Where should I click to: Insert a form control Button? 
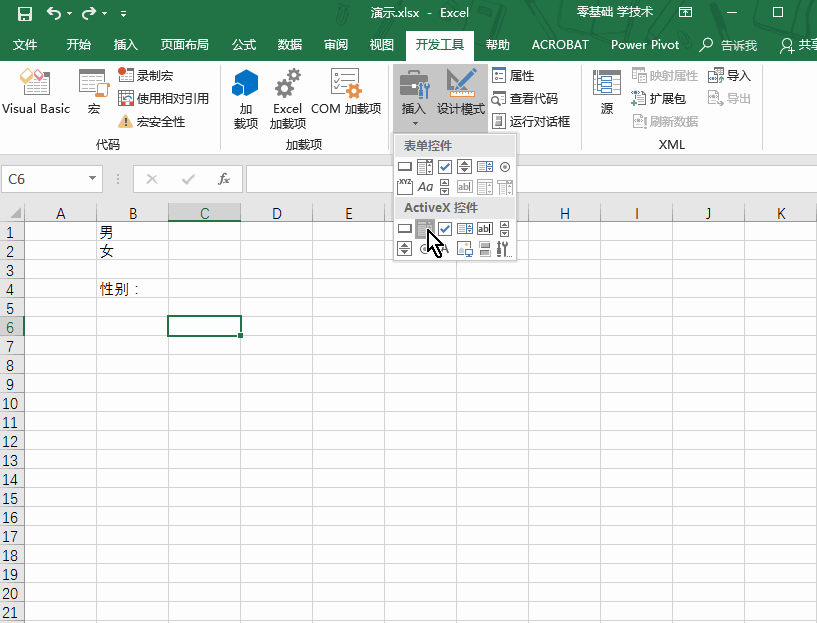click(405, 167)
